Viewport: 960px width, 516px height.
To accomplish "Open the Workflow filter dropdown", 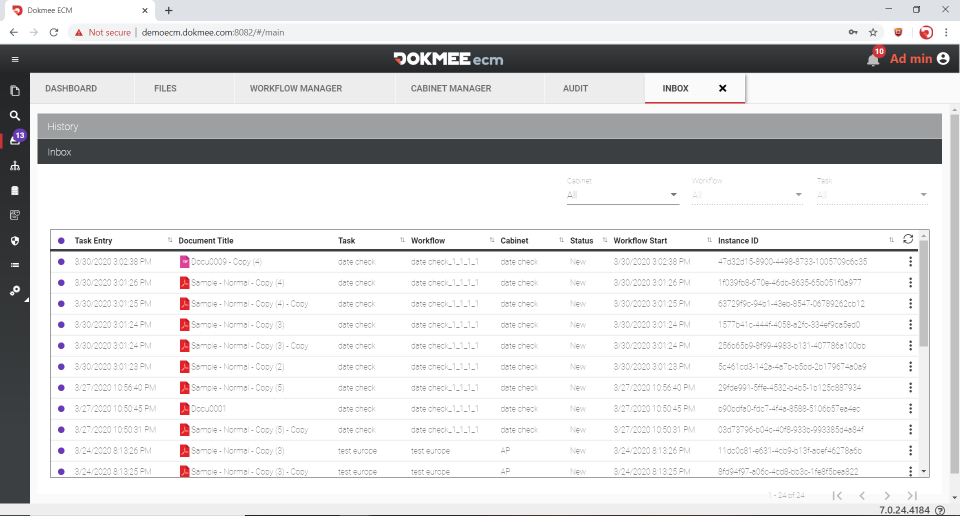I will [747, 195].
